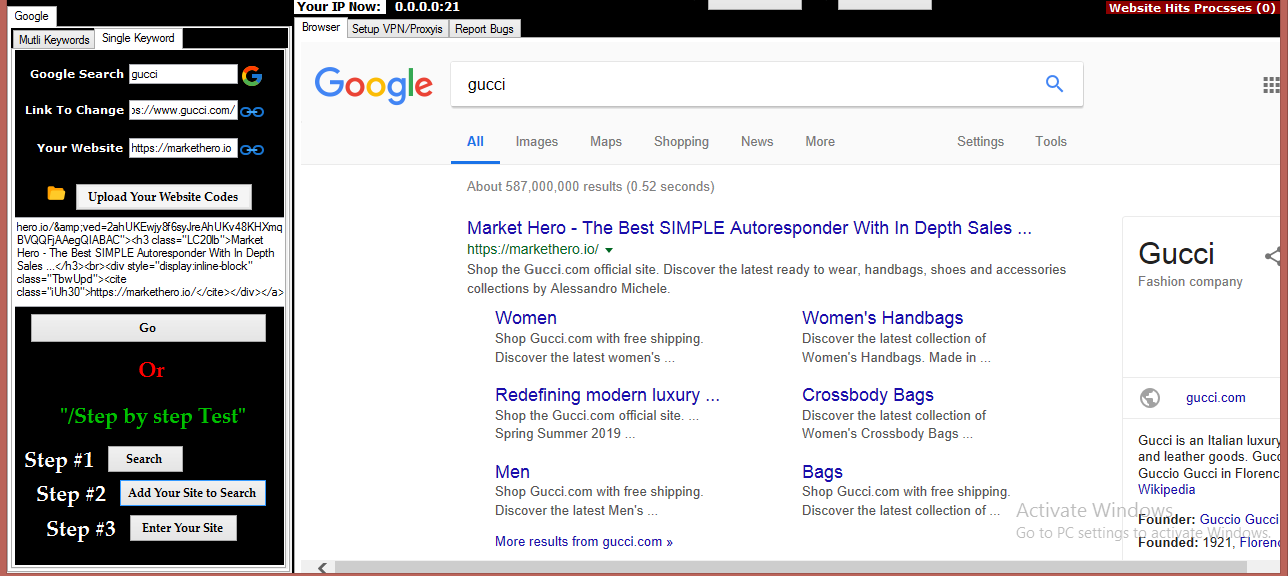
Task: Switch to the Single Keyword tab
Action: [138, 38]
